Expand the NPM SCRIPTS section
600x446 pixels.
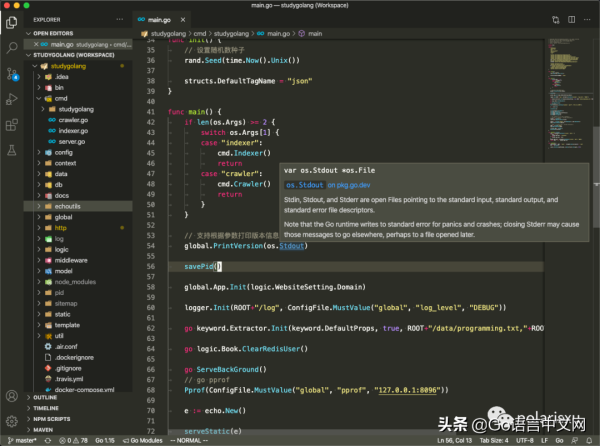pyautogui.click(x=52, y=420)
